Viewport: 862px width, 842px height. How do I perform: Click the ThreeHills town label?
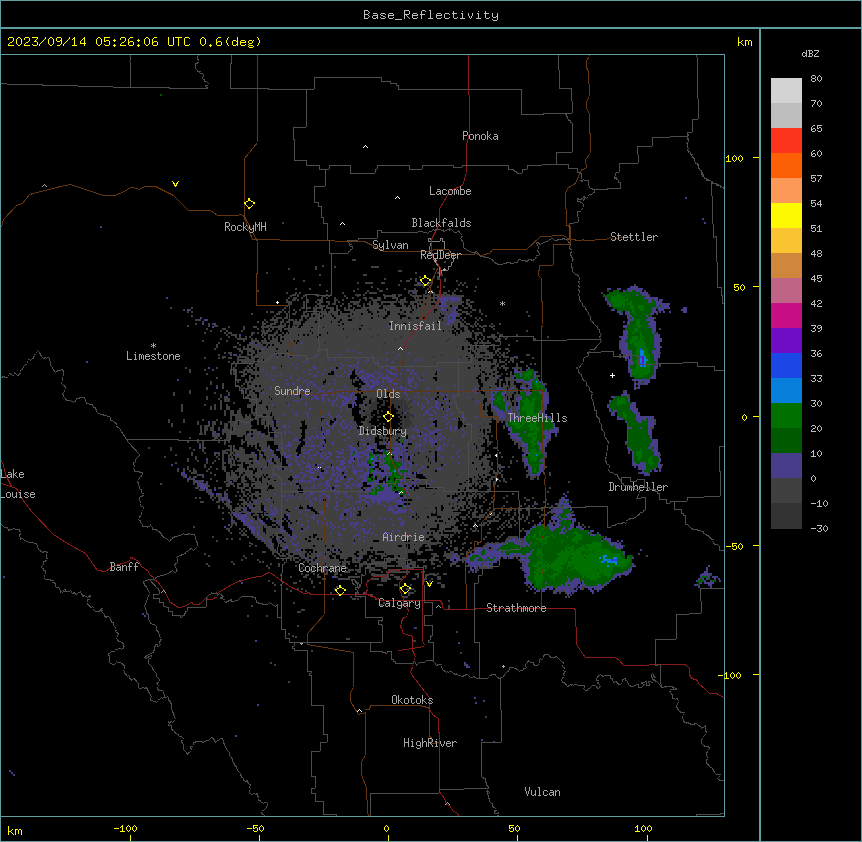tap(537, 418)
